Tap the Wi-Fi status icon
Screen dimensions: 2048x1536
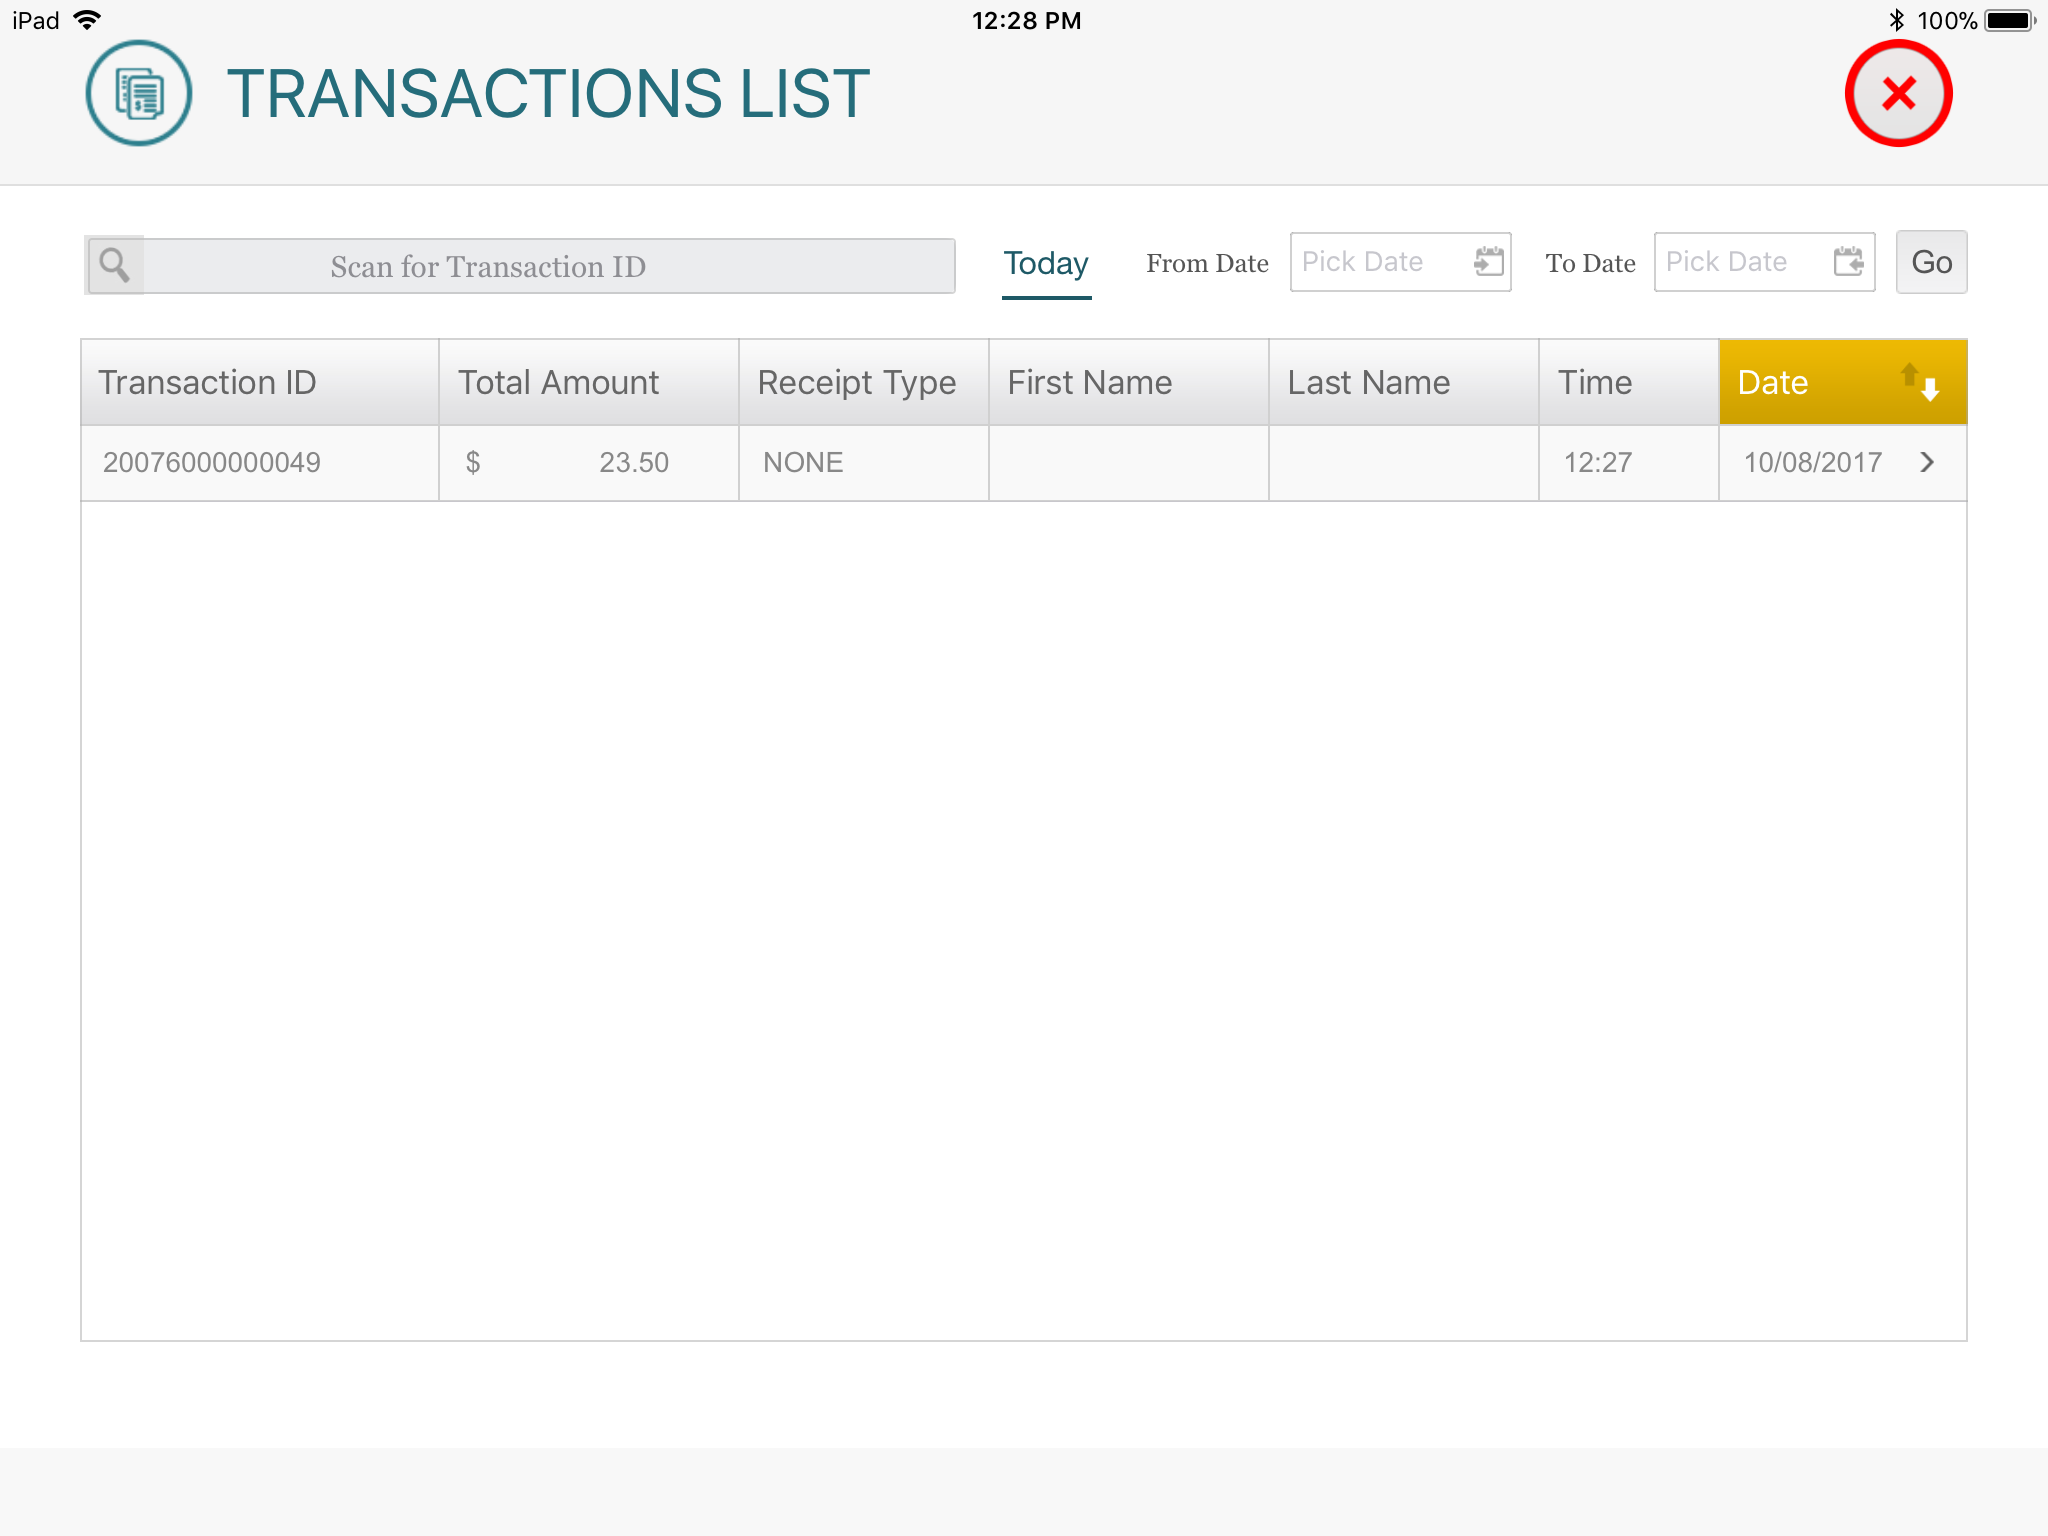88,19
